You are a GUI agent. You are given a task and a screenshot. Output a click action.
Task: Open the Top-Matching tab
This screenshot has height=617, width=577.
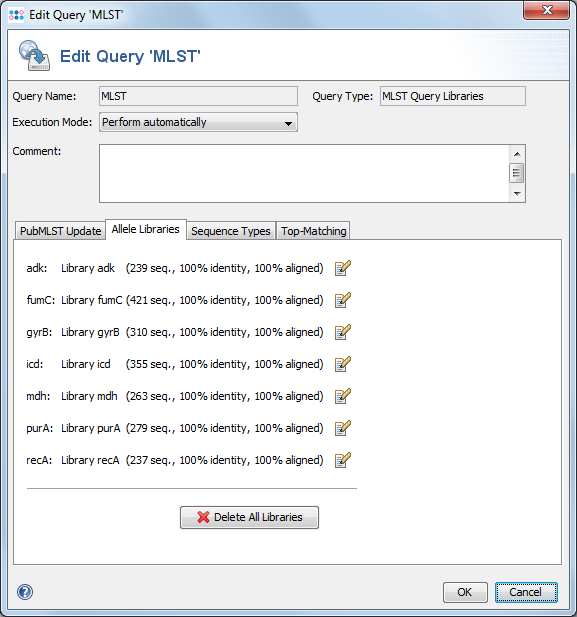tap(313, 231)
